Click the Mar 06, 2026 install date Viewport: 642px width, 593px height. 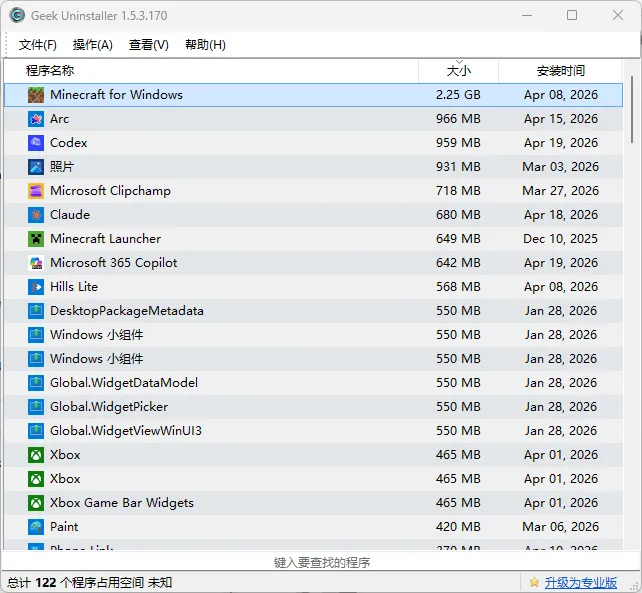click(561, 527)
